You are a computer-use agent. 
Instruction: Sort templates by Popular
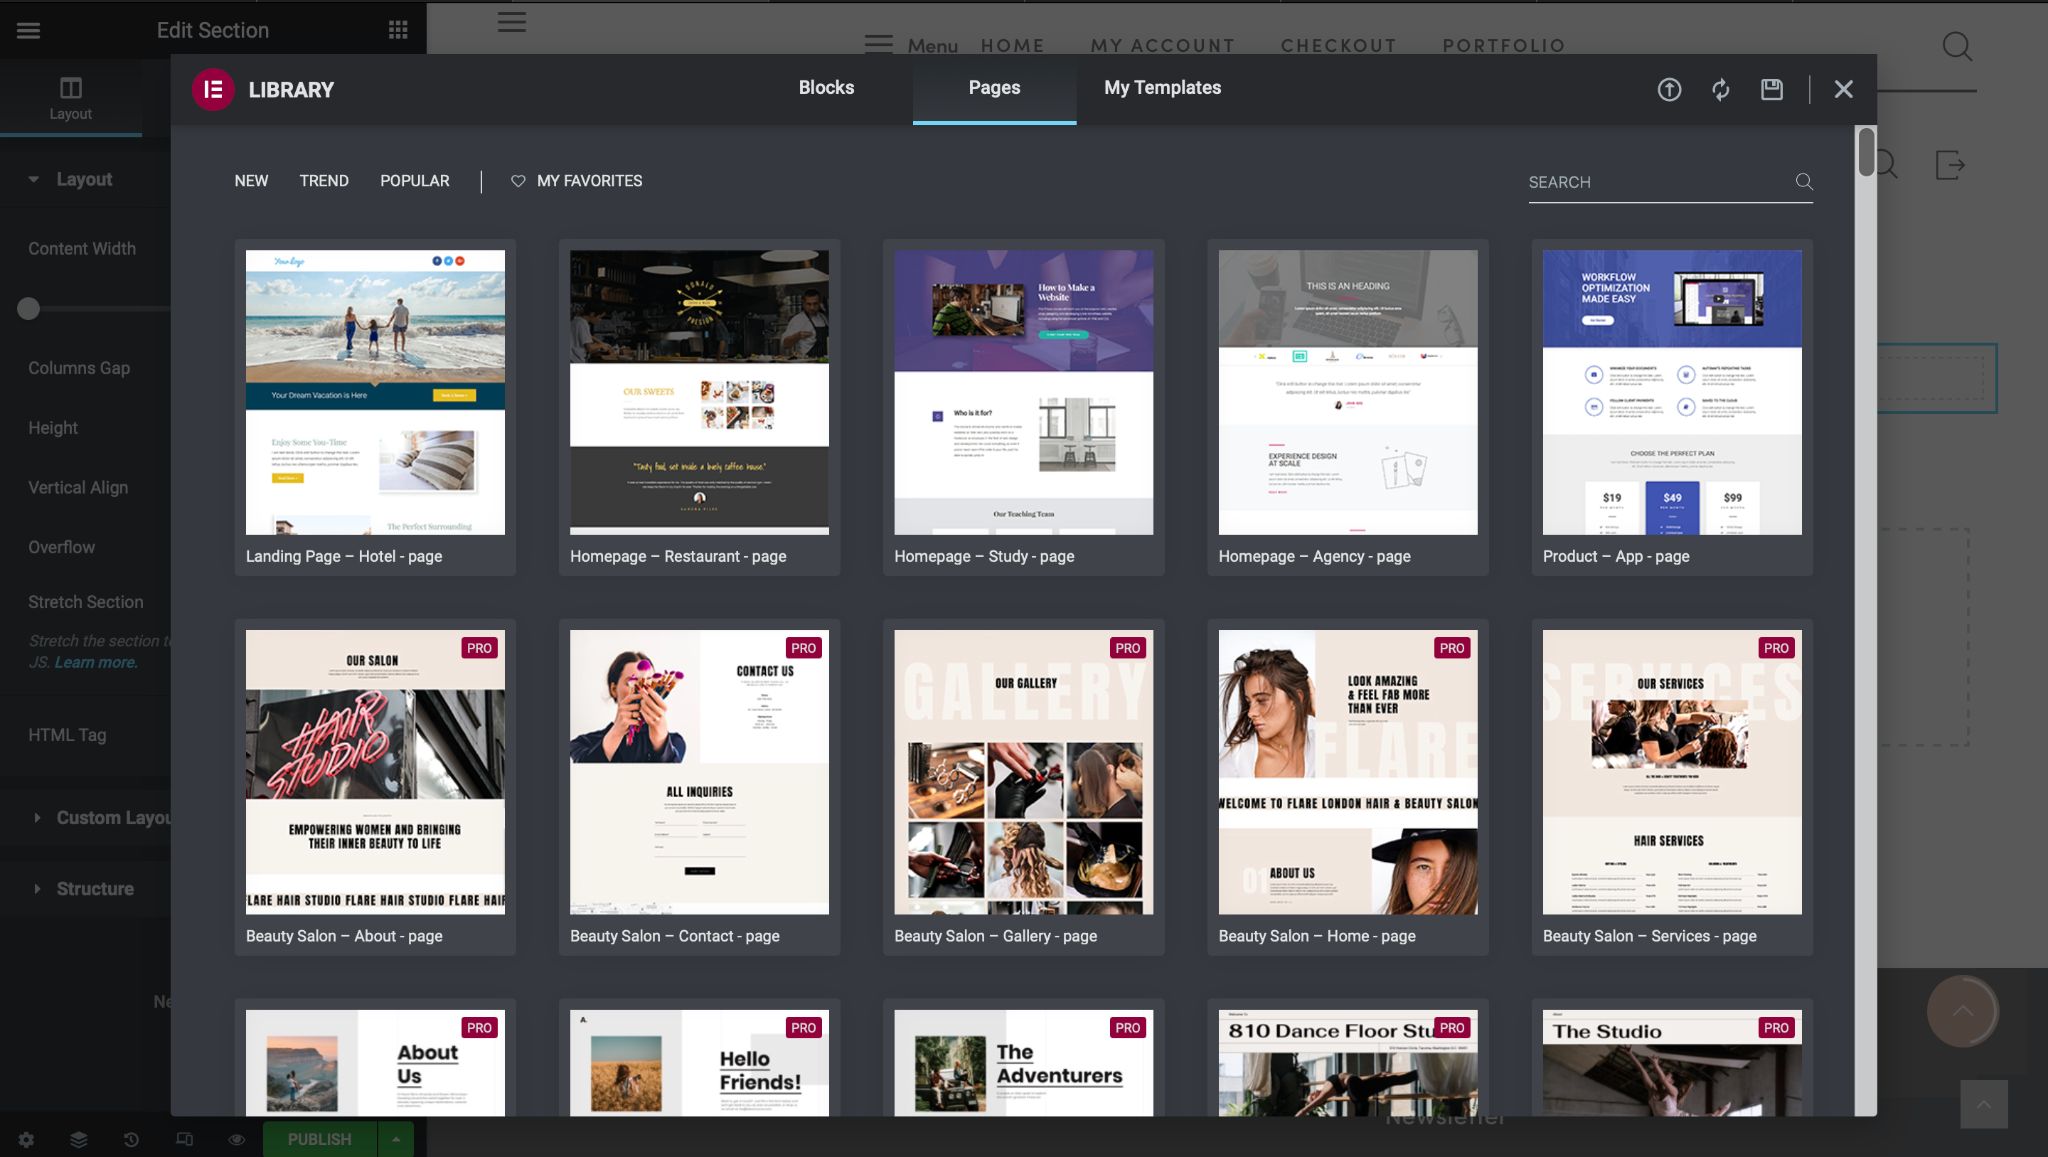(414, 181)
